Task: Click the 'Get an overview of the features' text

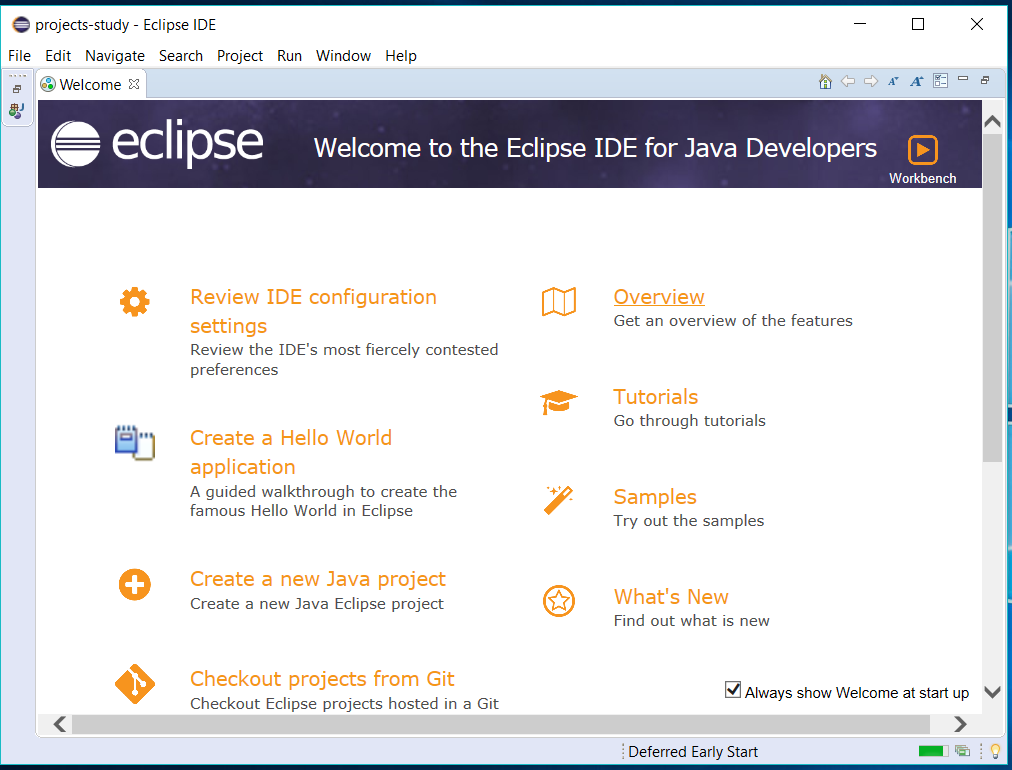Action: coord(733,321)
